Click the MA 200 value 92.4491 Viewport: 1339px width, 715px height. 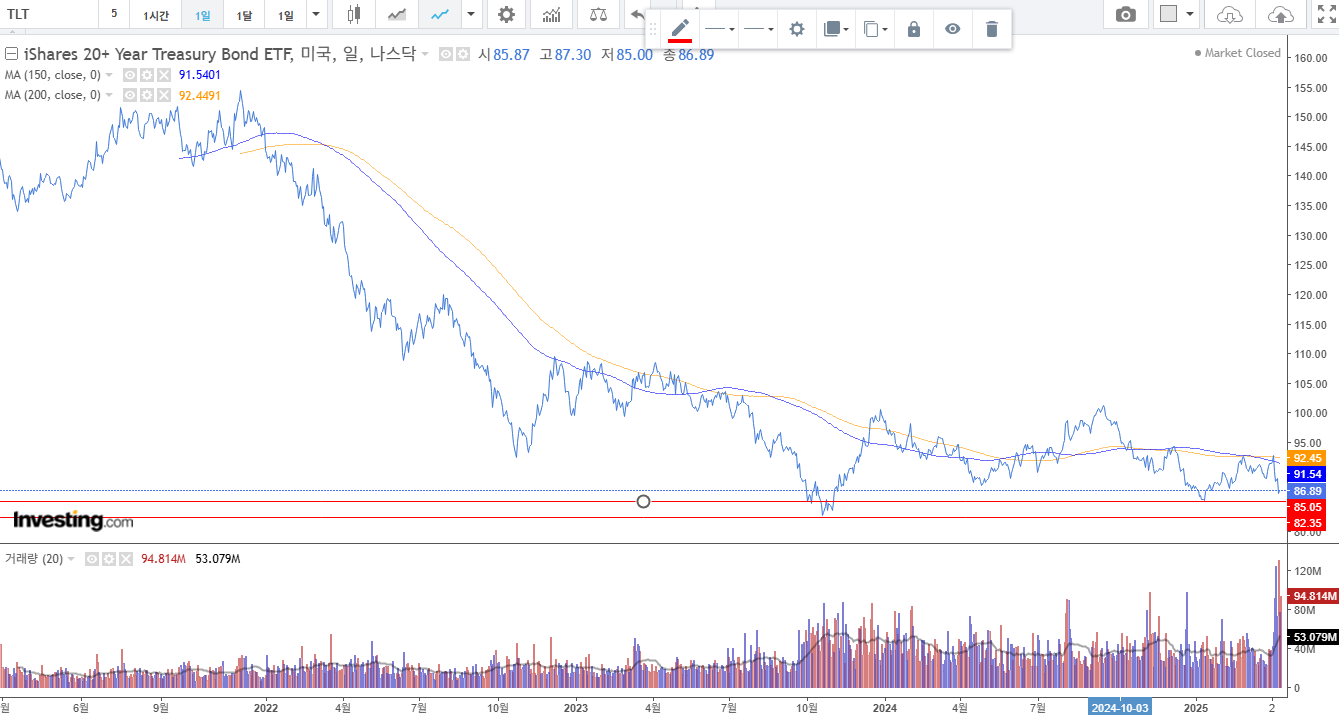[200, 95]
